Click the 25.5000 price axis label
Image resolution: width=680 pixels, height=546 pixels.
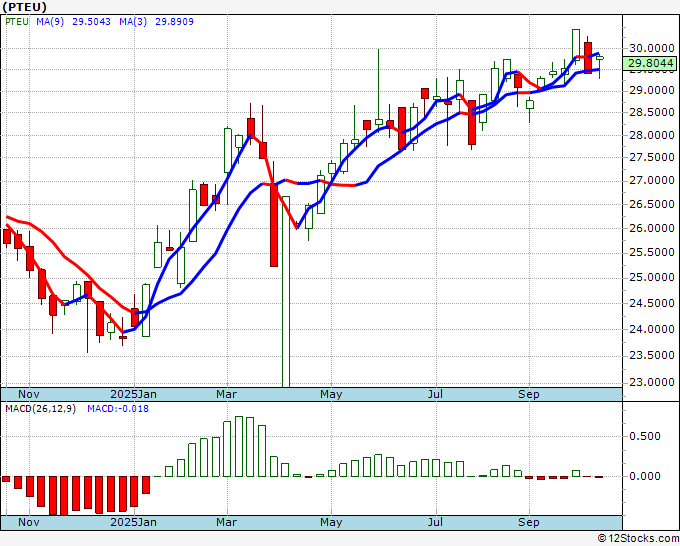[652, 252]
